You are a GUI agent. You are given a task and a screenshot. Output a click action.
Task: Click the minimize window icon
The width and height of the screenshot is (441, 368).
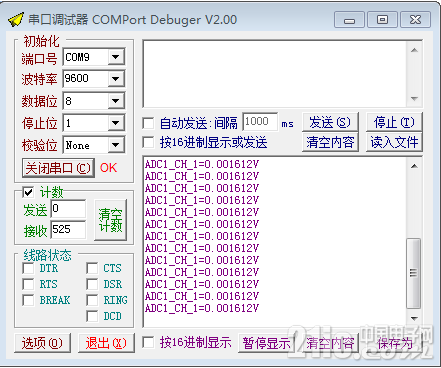pos(349,20)
